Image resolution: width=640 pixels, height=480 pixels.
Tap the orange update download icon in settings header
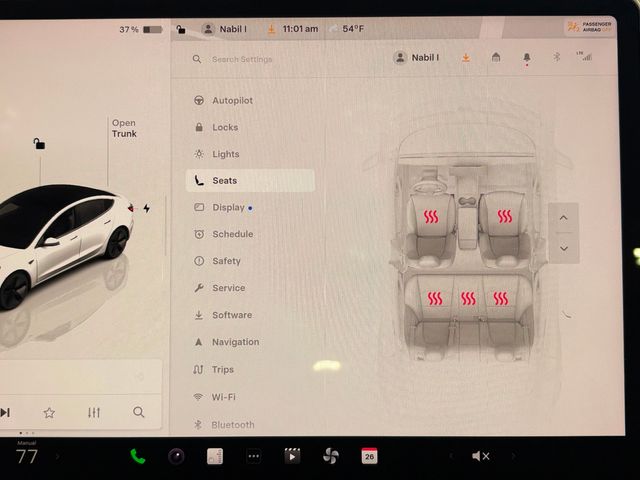(x=466, y=58)
